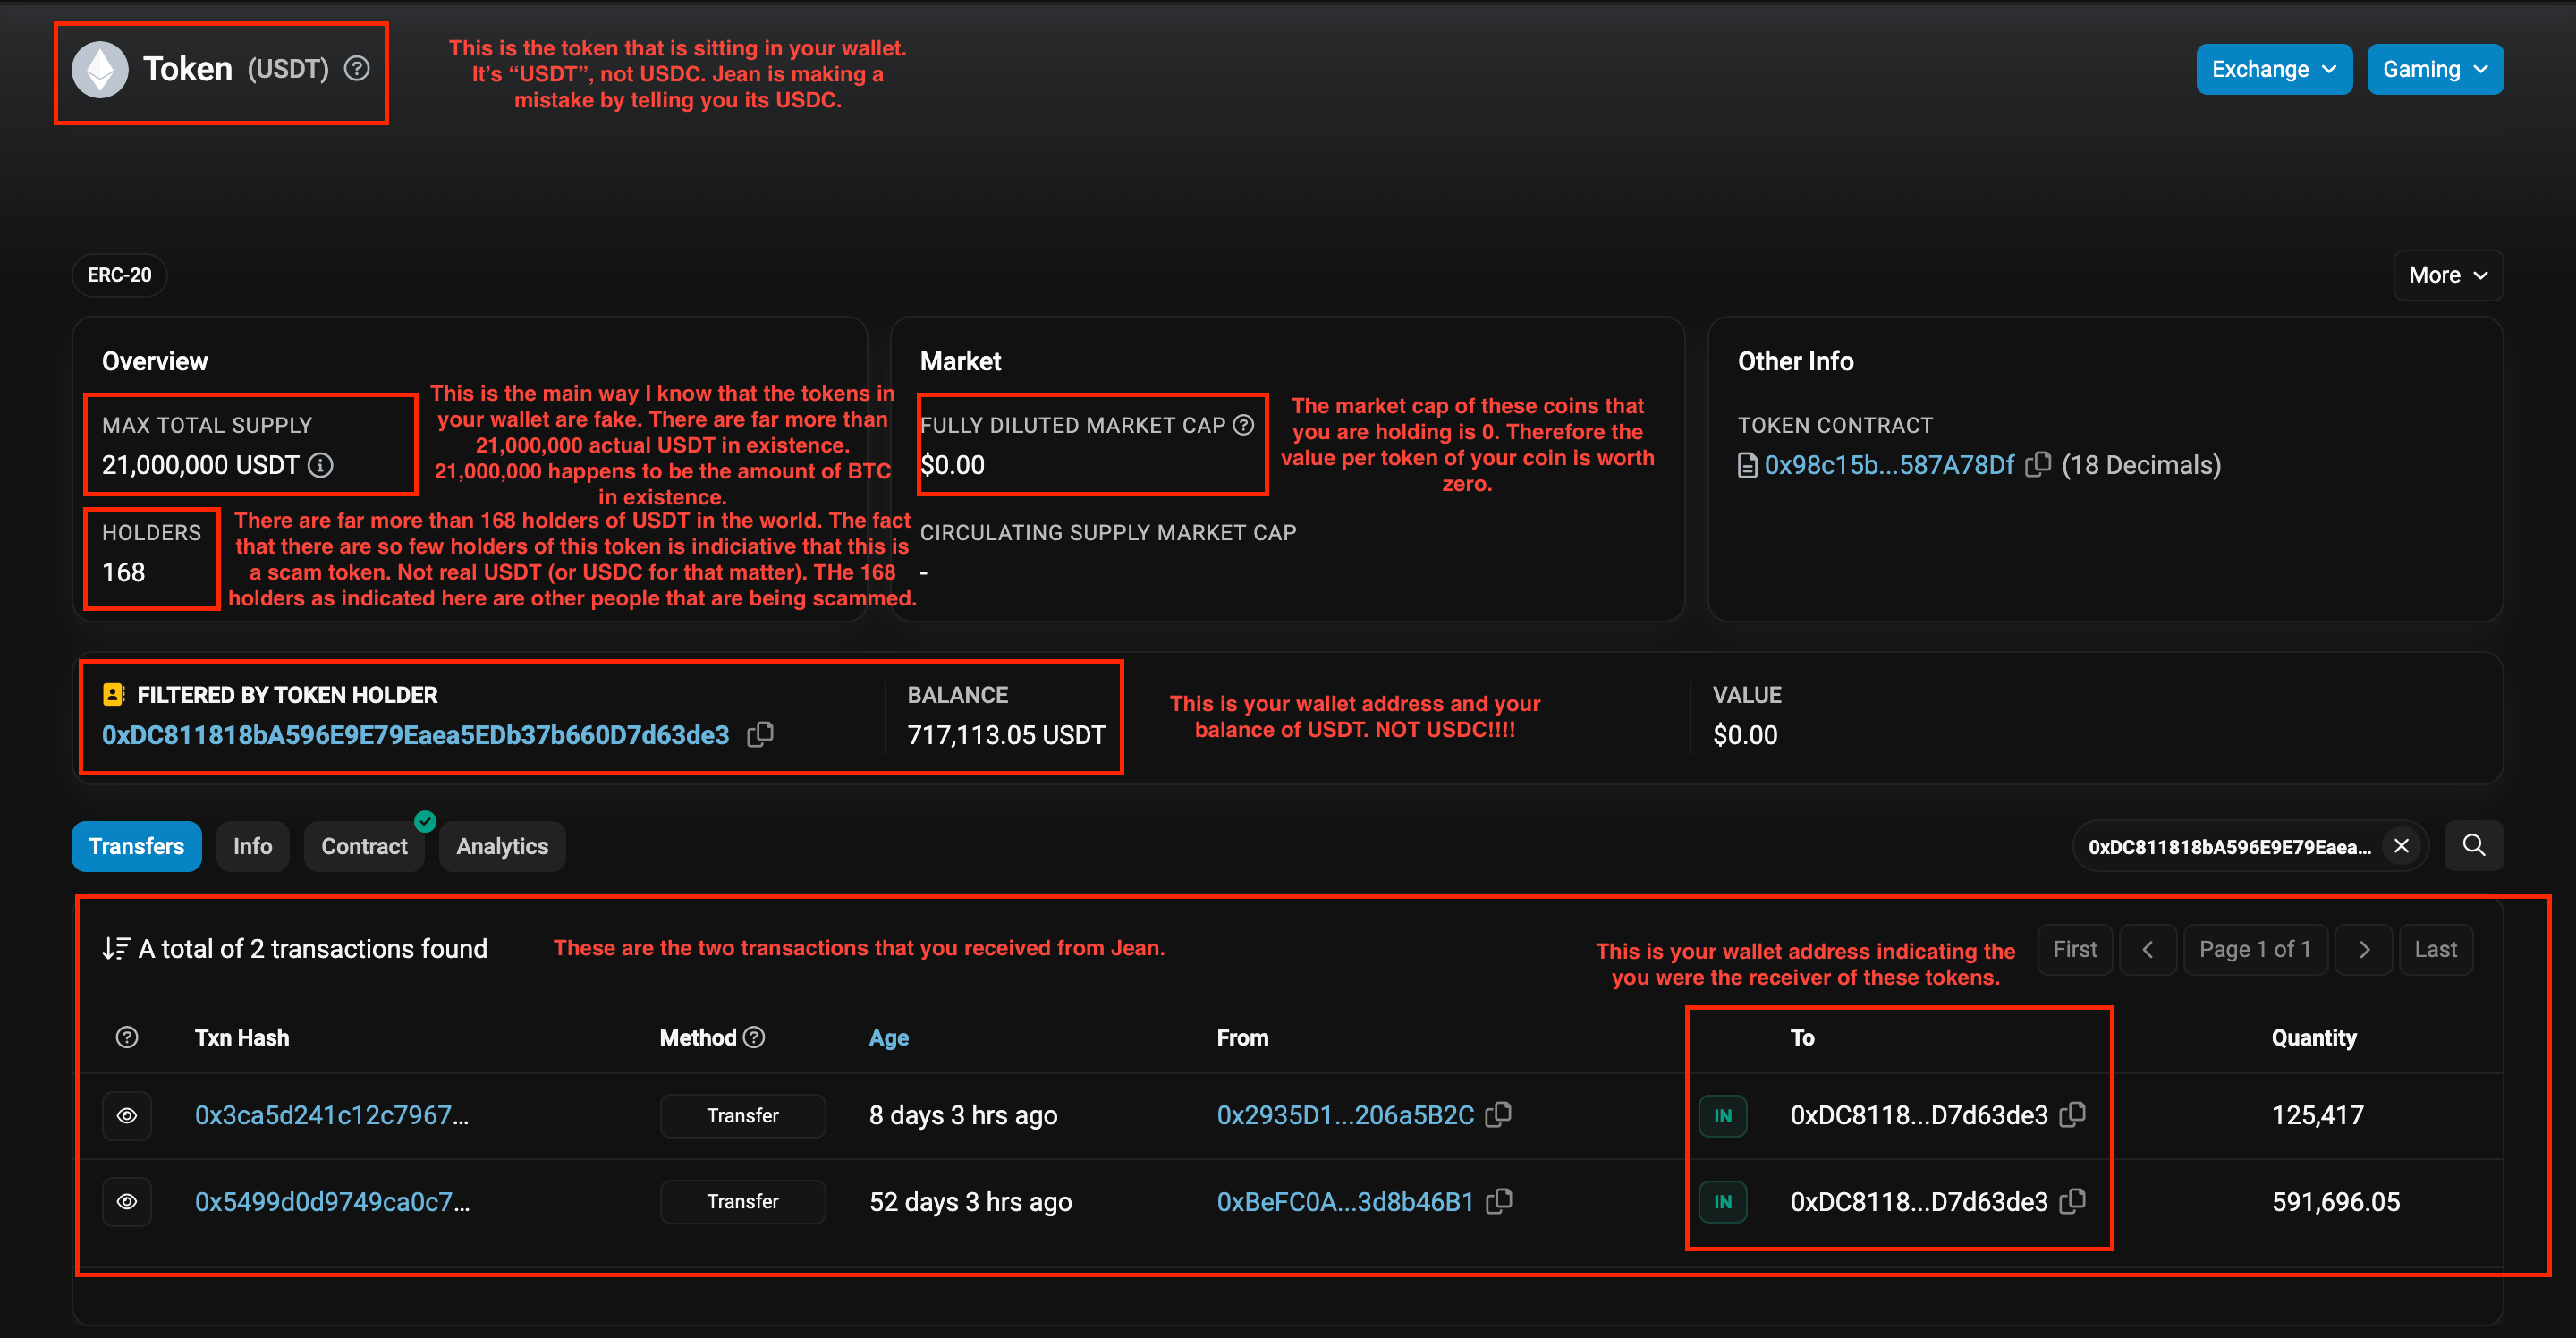Copy the filtered holder address 0xDC811818
Image resolution: width=2576 pixels, height=1338 pixels.
click(760, 734)
